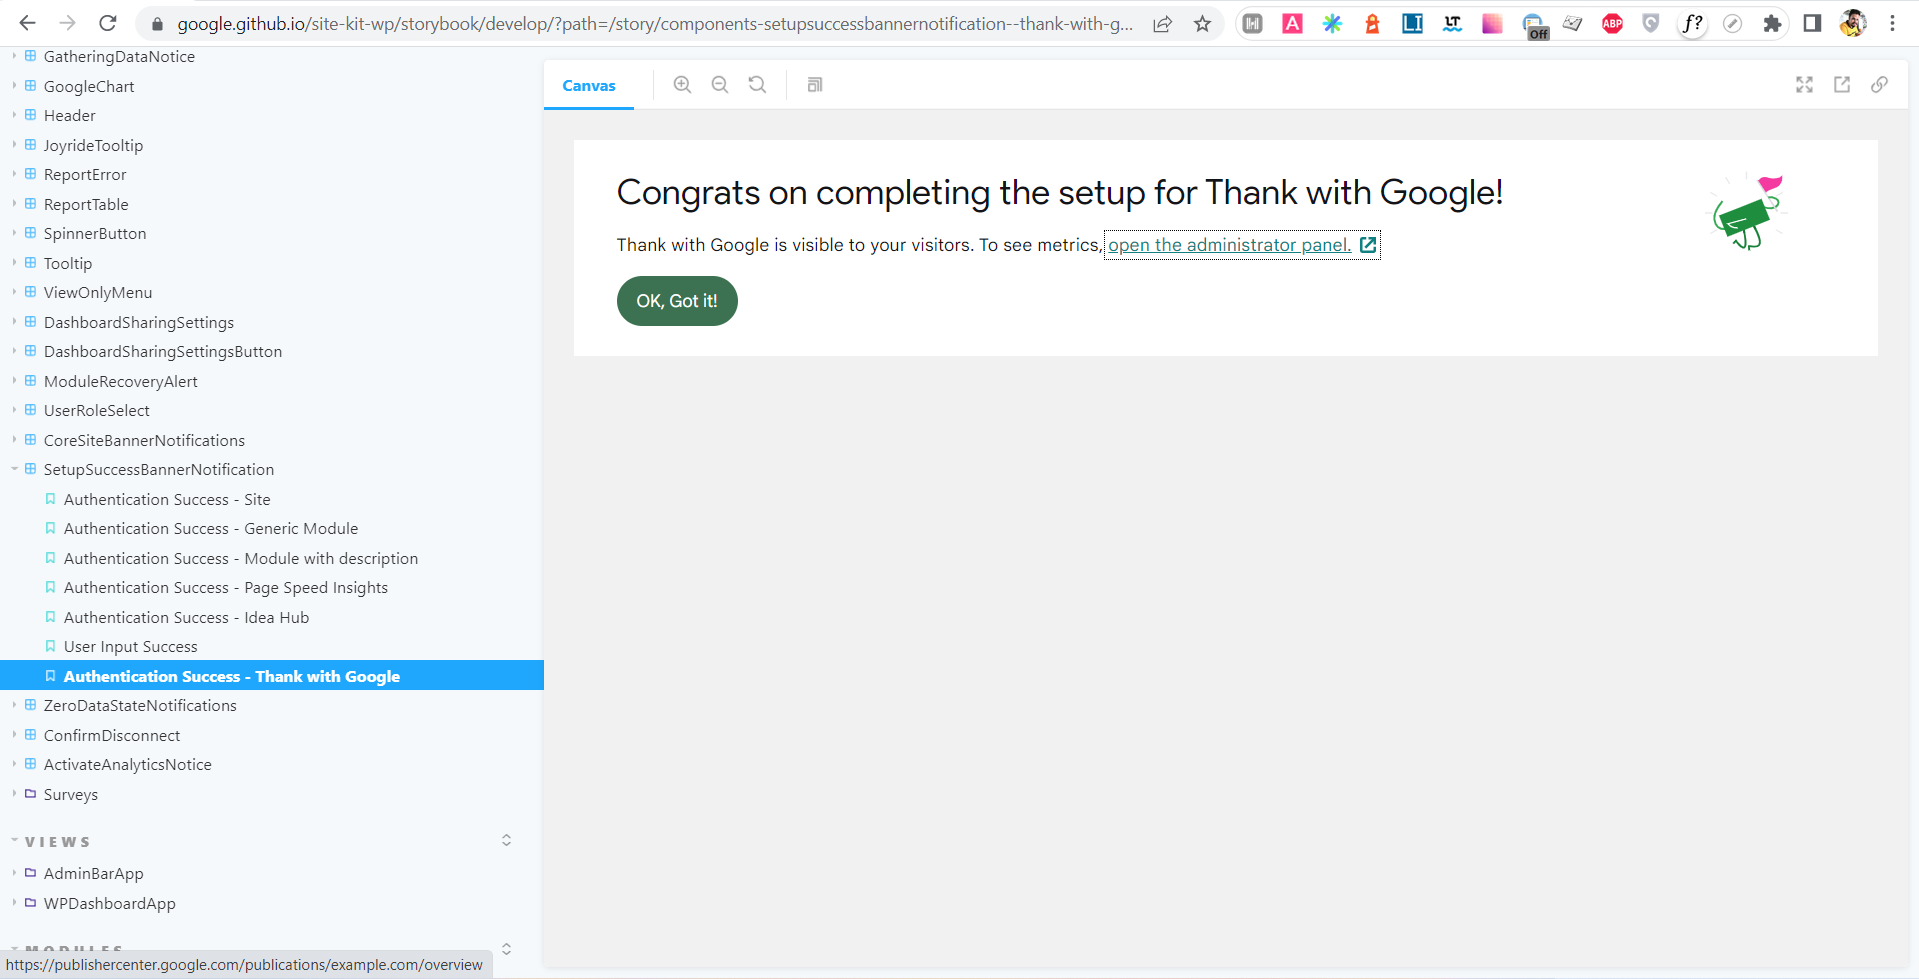Select SpinnerButton component
The height and width of the screenshot is (979, 1919).
tap(95, 233)
